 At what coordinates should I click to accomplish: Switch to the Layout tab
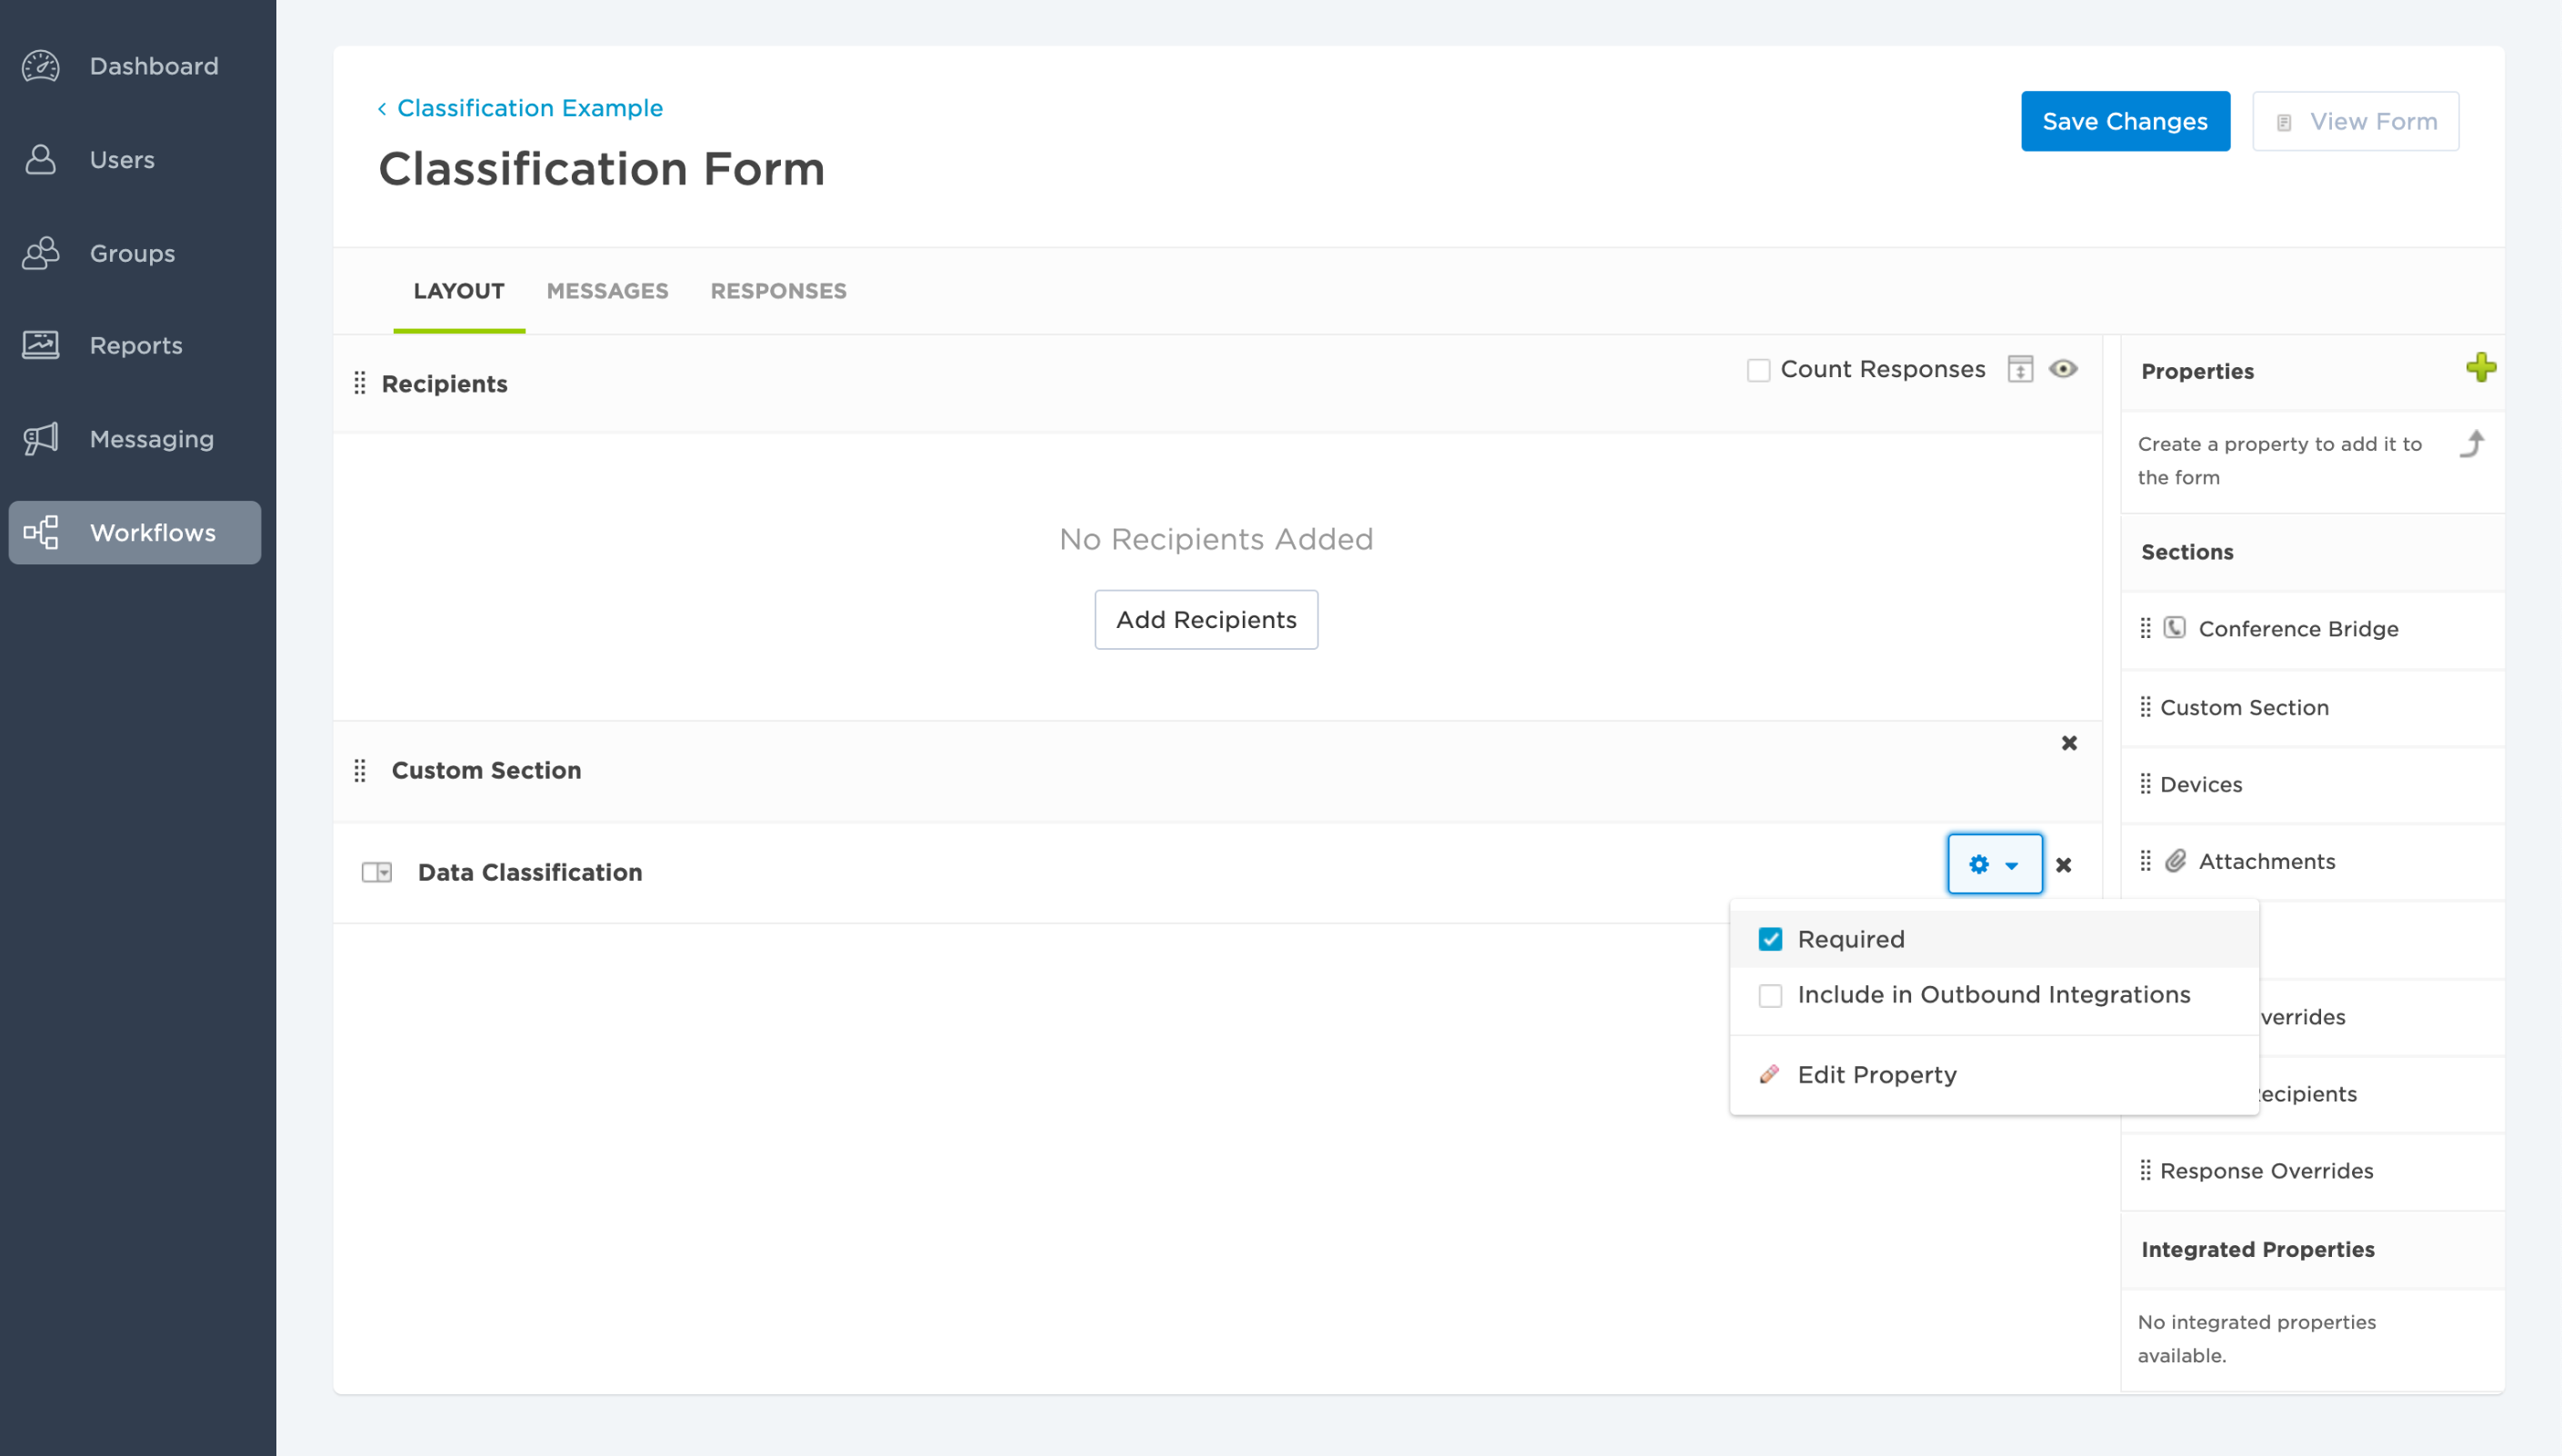(x=459, y=291)
